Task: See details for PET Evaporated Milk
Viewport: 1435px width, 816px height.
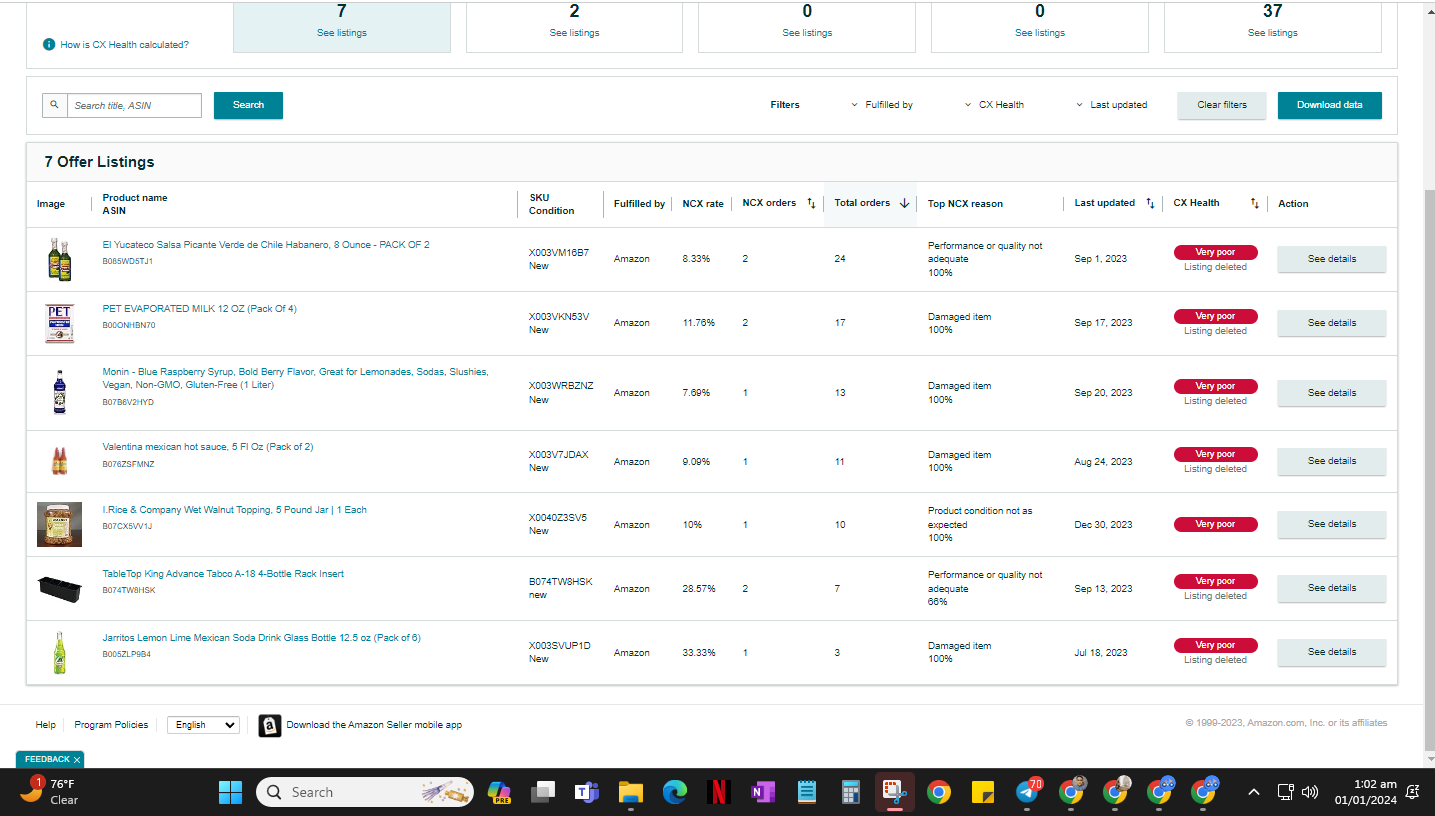Action: [1332, 323]
